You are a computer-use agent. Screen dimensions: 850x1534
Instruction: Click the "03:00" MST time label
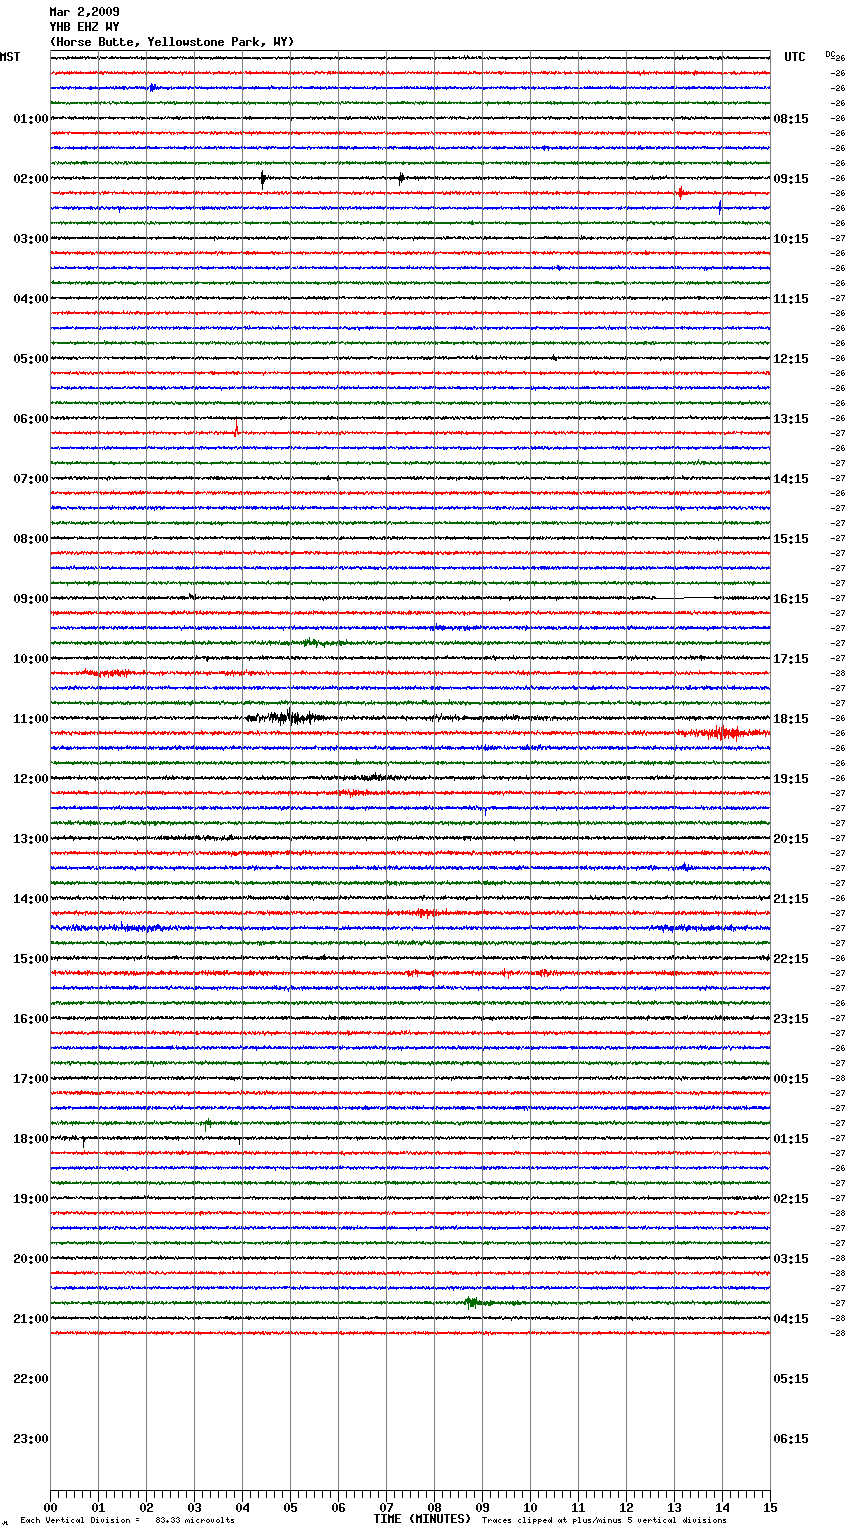[x=31, y=239]
